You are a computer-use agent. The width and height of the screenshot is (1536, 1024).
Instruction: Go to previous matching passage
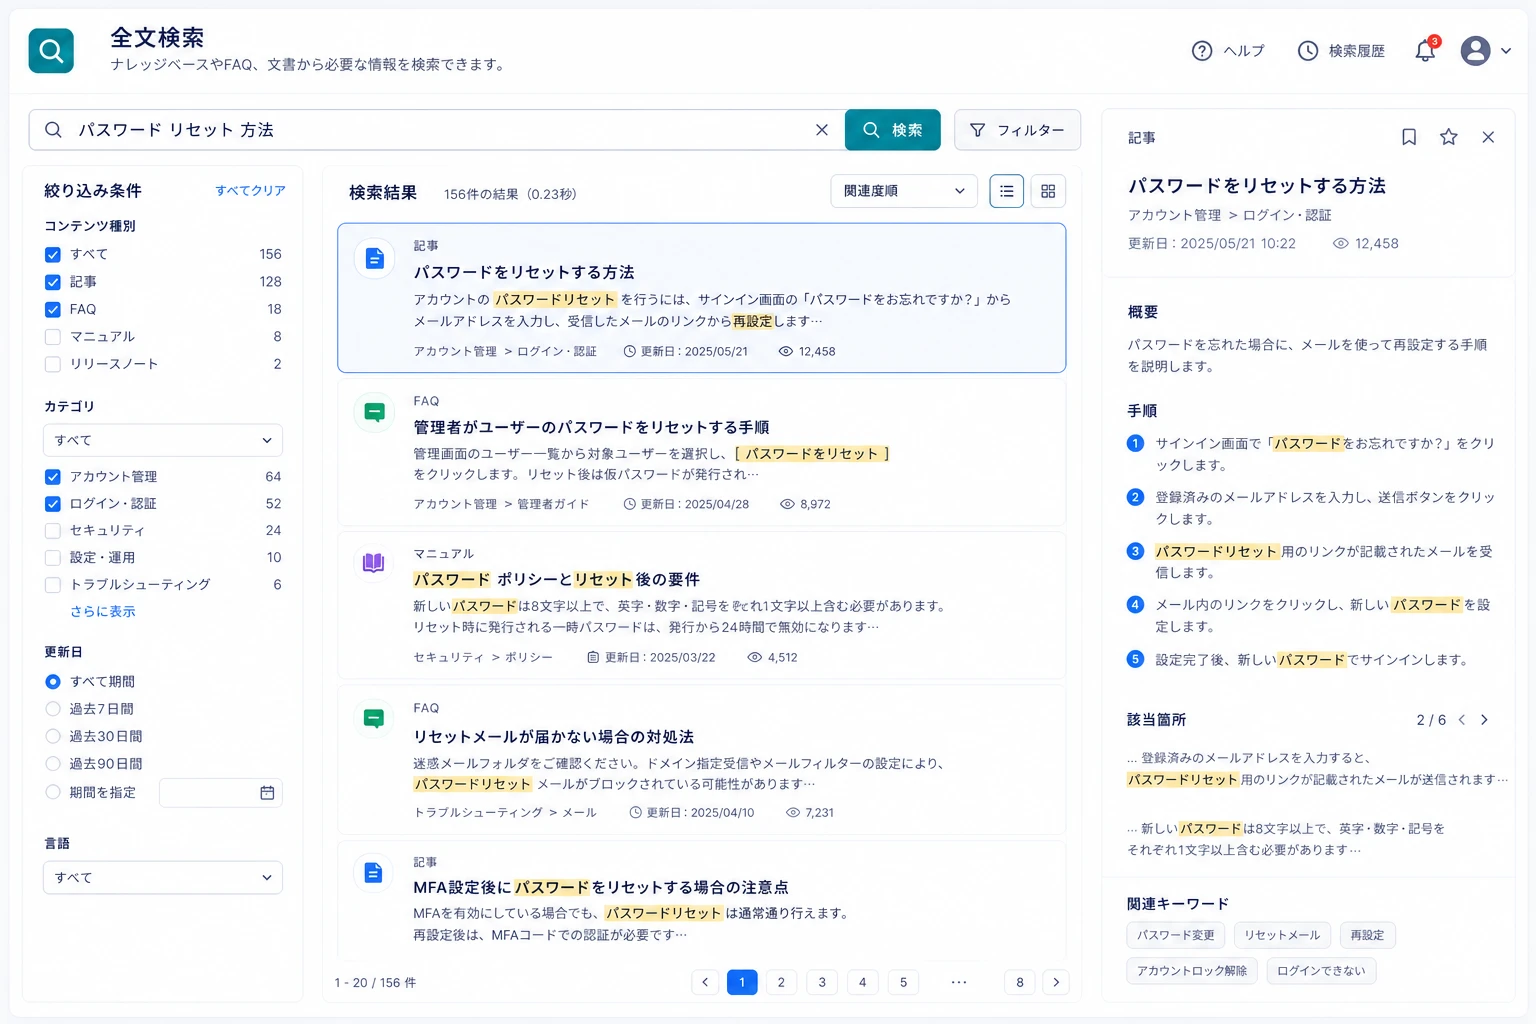click(1462, 720)
